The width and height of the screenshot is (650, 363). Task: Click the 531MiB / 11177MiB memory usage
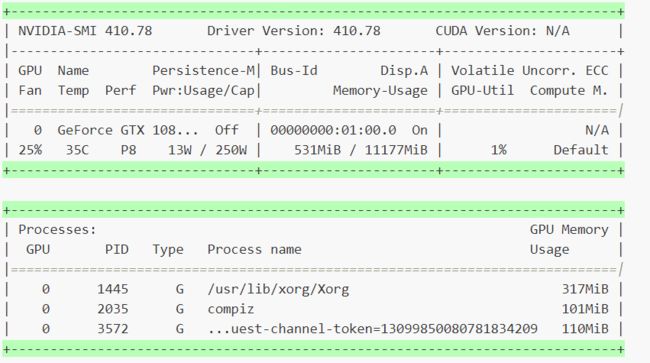[x=361, y=150]
